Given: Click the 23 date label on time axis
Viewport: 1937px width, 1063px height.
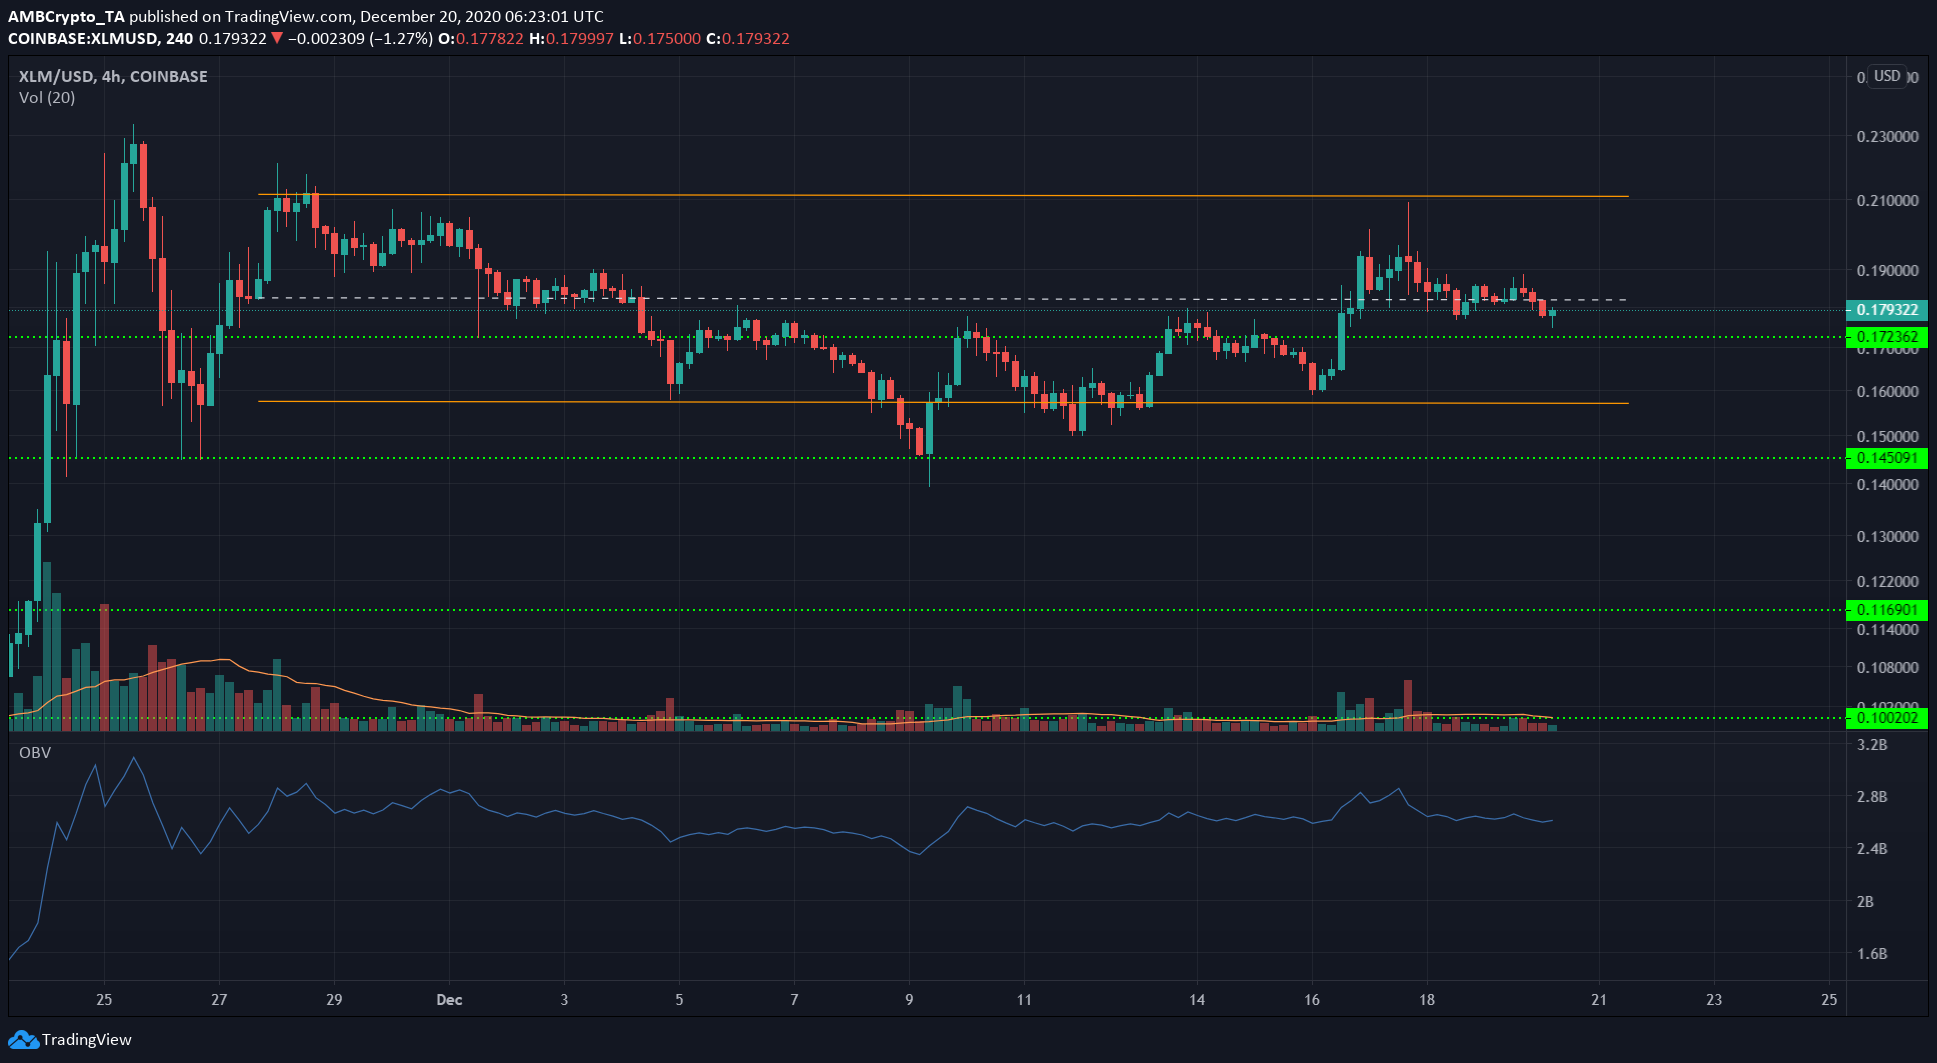Looking at the screenshot, I should point(1714,1000).
